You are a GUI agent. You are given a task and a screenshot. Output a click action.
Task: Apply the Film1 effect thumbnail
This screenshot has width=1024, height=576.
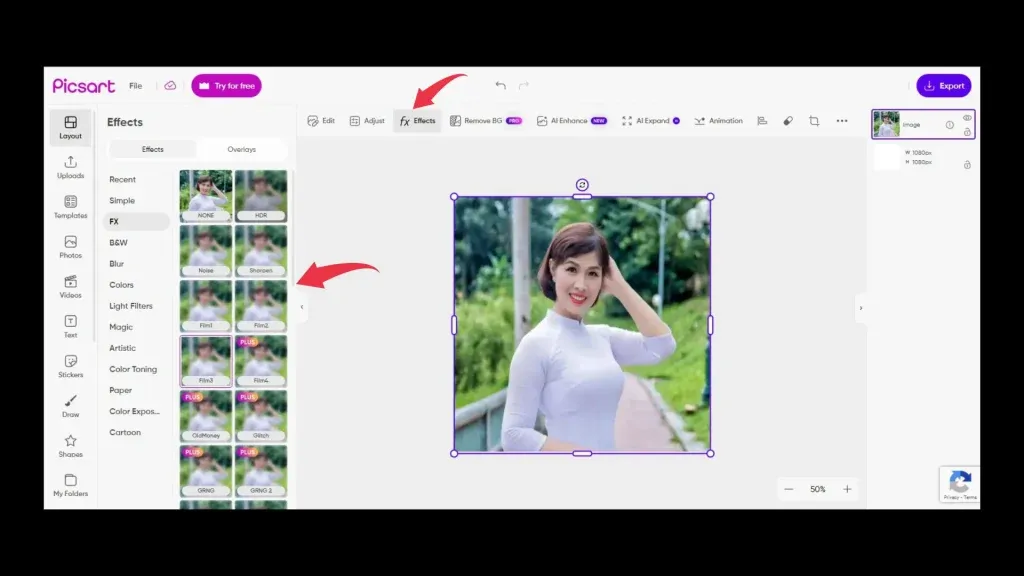pos(206,306)
